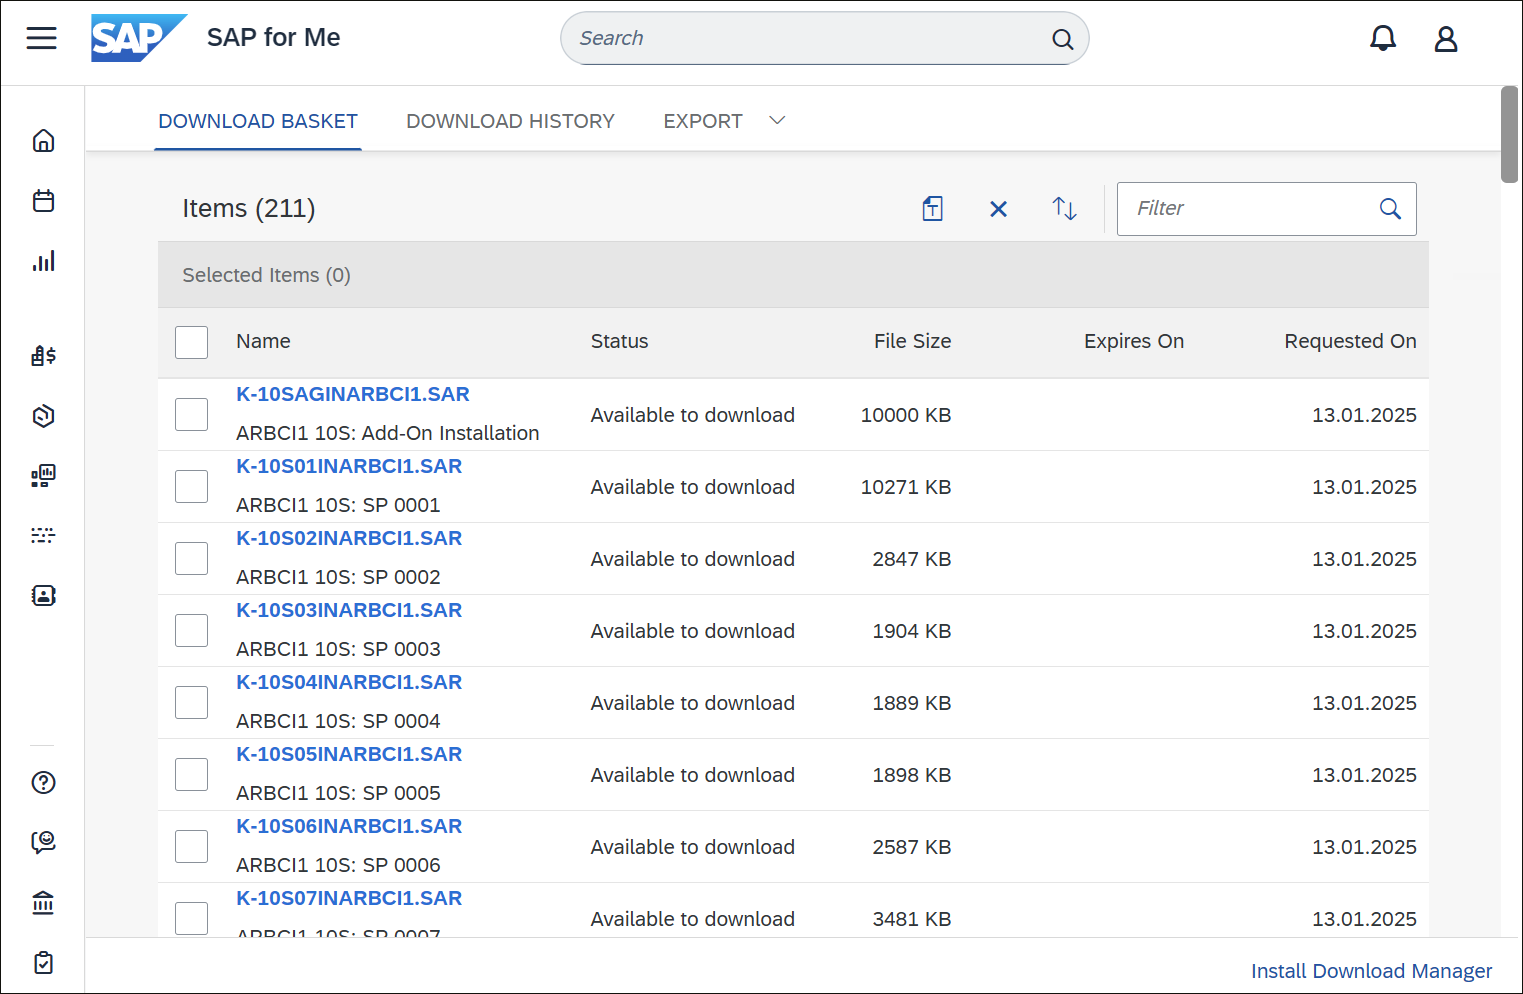This screenshot has height=994, width=1523.
Task: Tick the select-all checkbox in table header
Action: coord(191,342)
